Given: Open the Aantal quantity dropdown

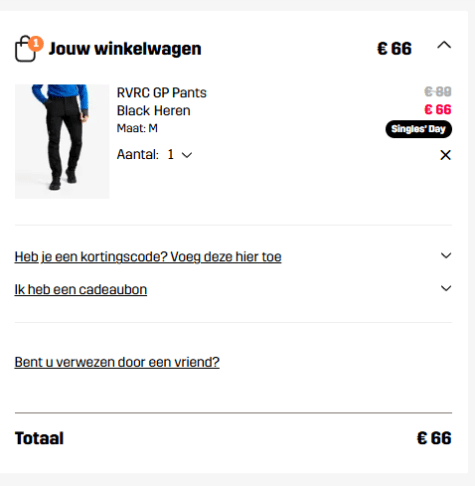Looking at the screenshot, I should click(x=180, y=155).
